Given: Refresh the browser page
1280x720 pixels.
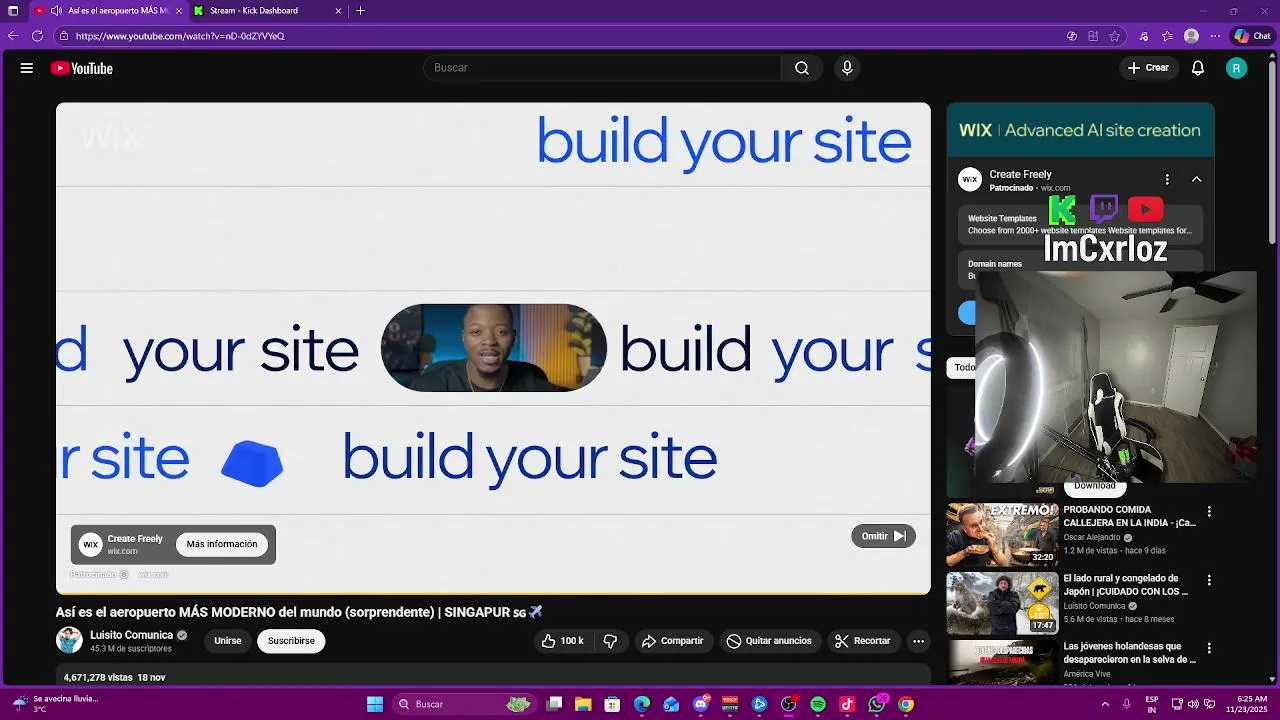Looking at the screenshot, I should pos(37,36).
